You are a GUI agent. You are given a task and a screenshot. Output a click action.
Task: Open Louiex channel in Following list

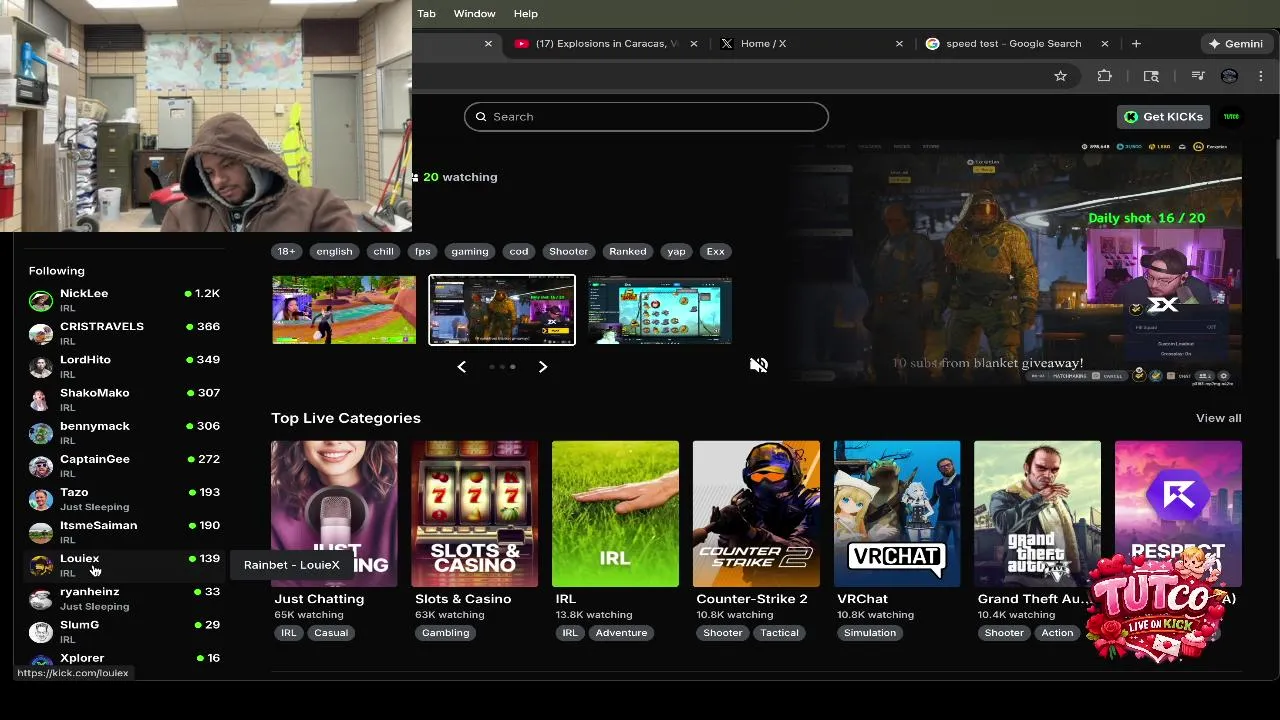click(124, 566)
